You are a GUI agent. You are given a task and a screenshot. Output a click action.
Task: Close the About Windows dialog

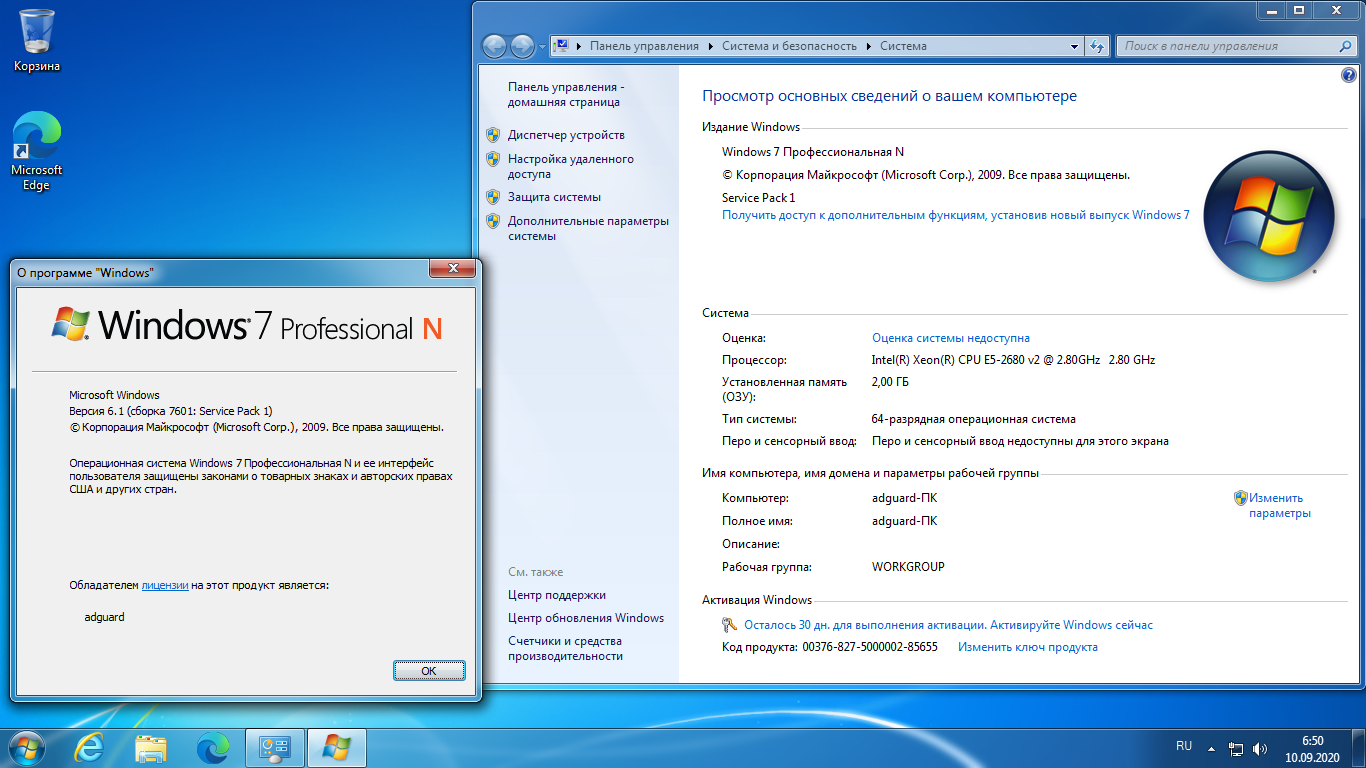coord(451,269)
